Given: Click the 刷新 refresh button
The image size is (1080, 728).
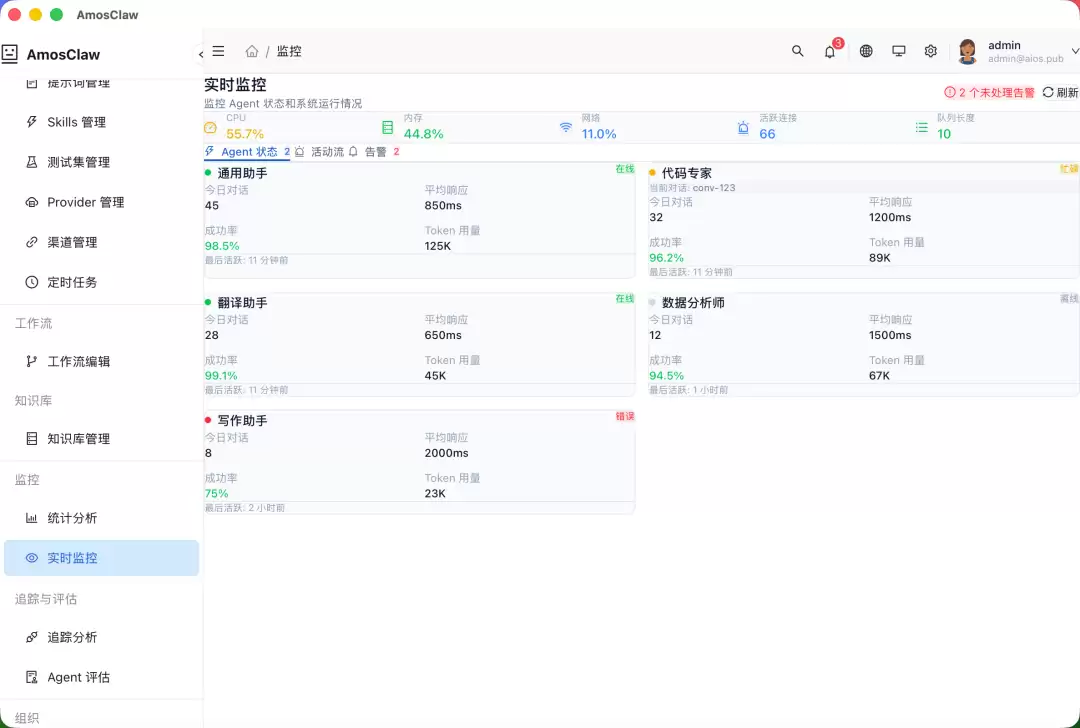Looking at the screenshot, I should click(1060, 92).
